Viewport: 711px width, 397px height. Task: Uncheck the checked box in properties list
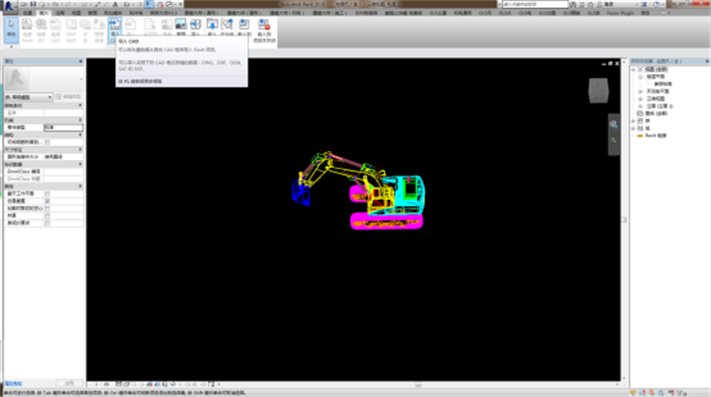[x=48, y=201]
